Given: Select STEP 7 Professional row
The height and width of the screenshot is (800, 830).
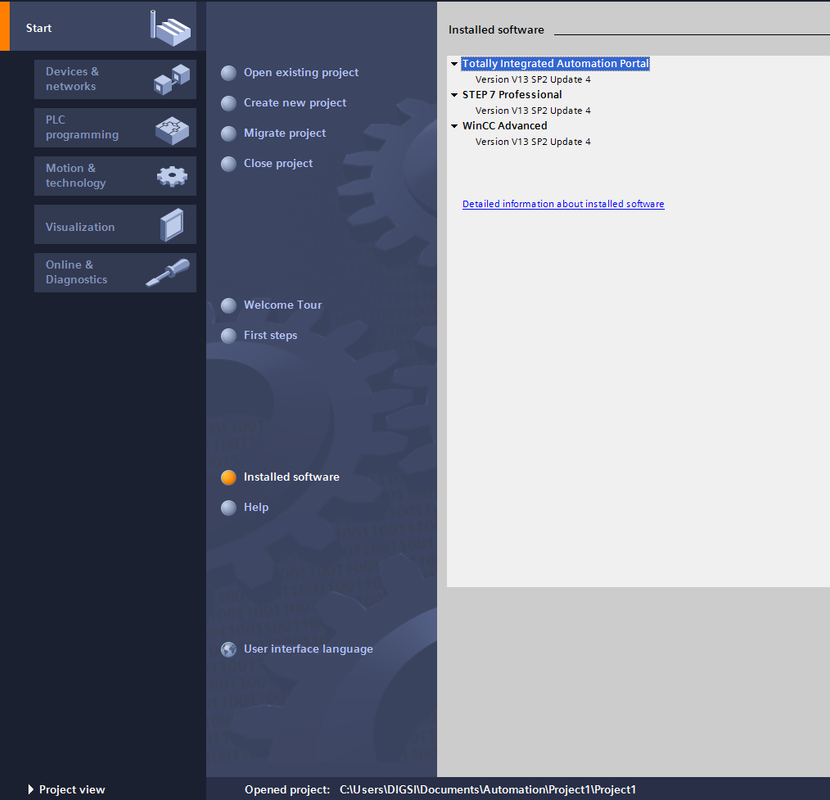Looking at the screenshot, I should [512, 95].
